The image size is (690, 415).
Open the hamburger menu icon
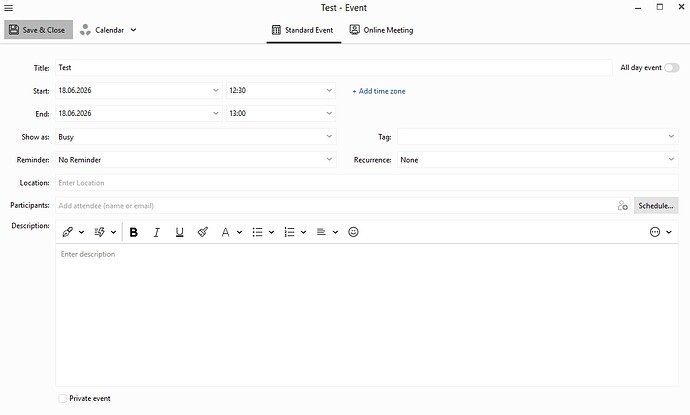click(x=8, y=8)
